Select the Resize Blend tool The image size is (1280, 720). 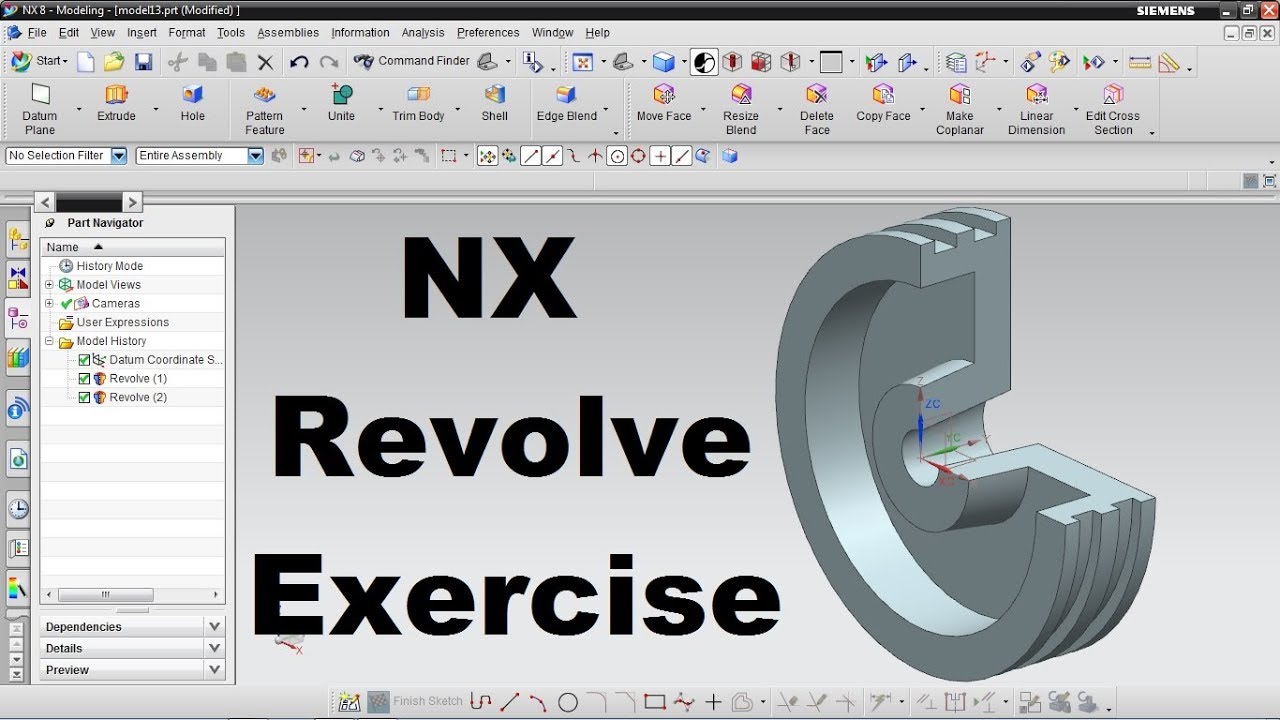tap(741, 109)
